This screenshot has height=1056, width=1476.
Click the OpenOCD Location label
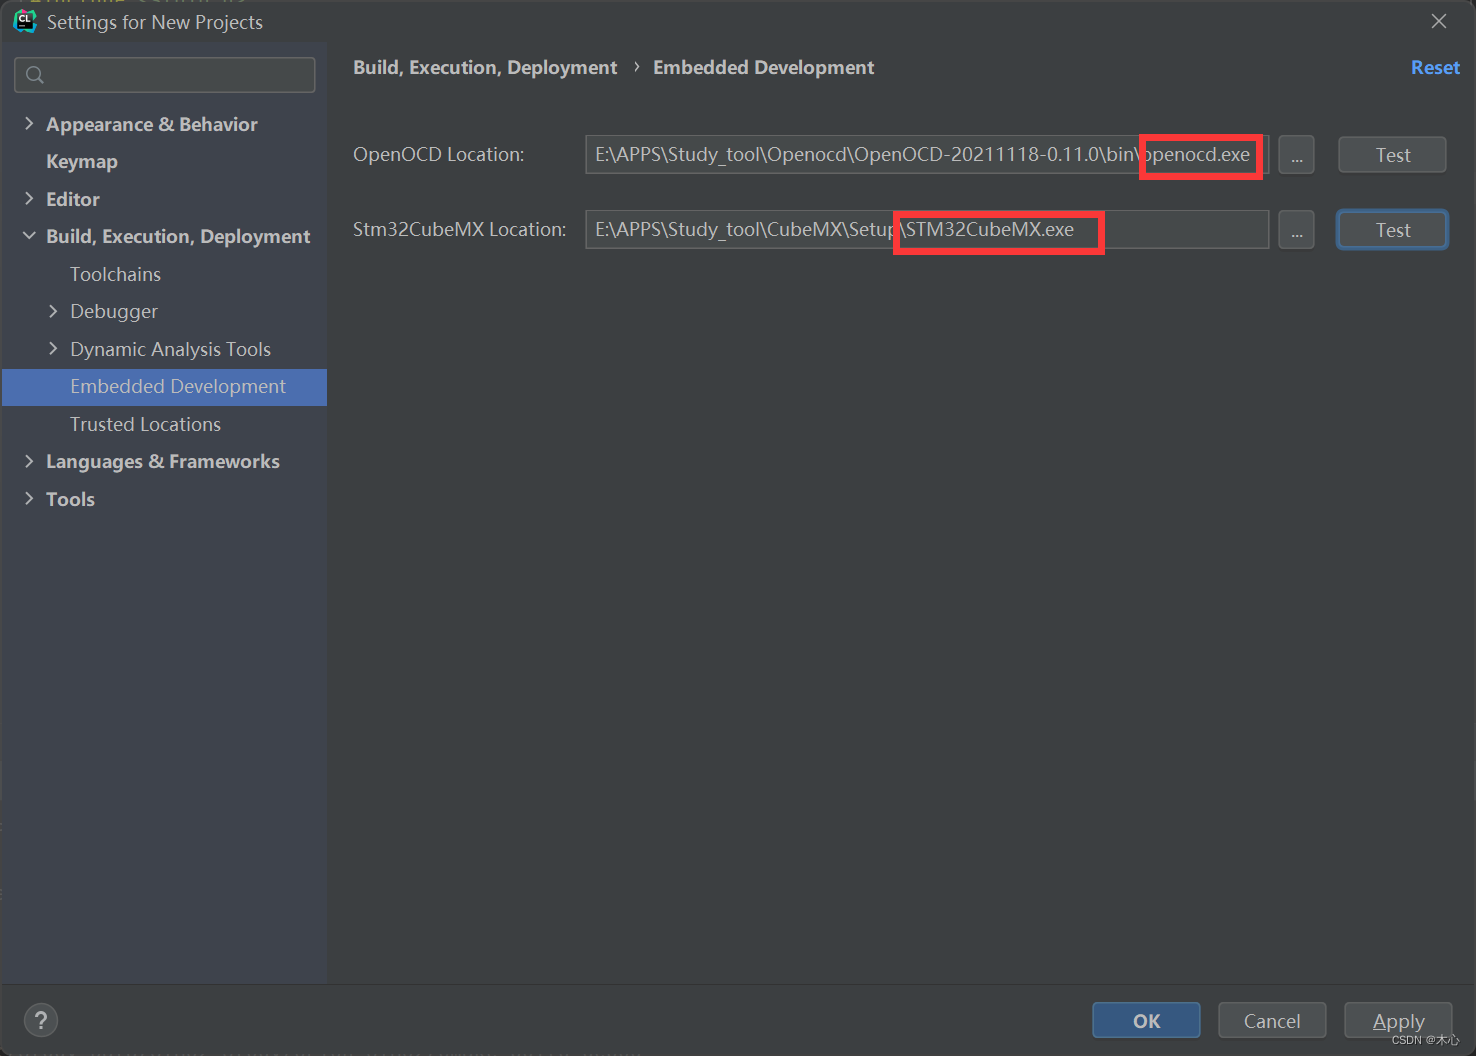click(438, 155)
